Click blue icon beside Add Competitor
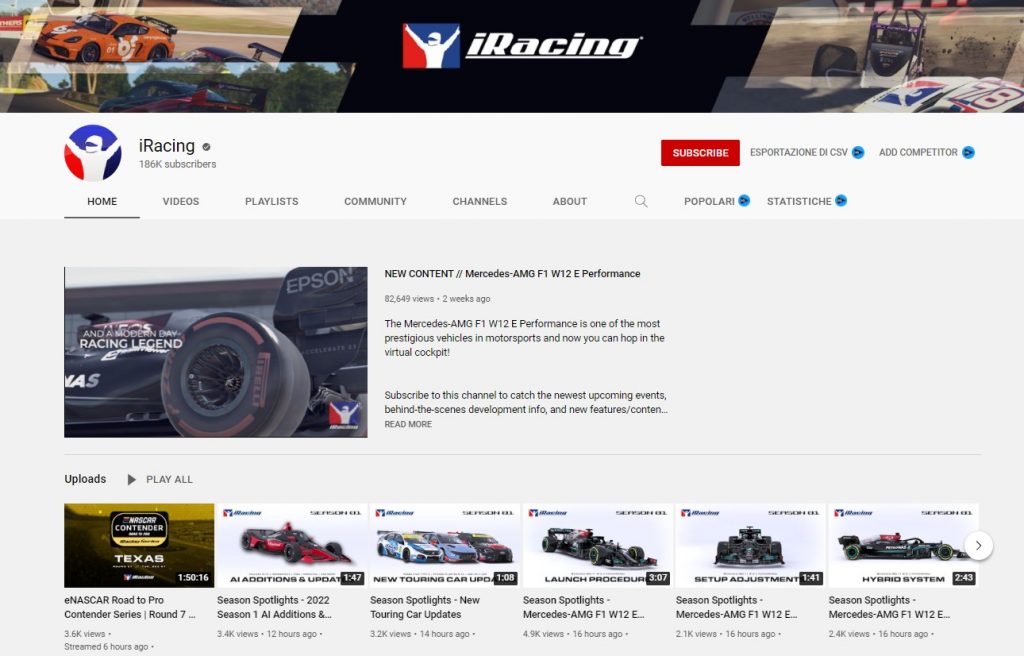The width and height of the screenshot is (1024, 656). [968, 152]
